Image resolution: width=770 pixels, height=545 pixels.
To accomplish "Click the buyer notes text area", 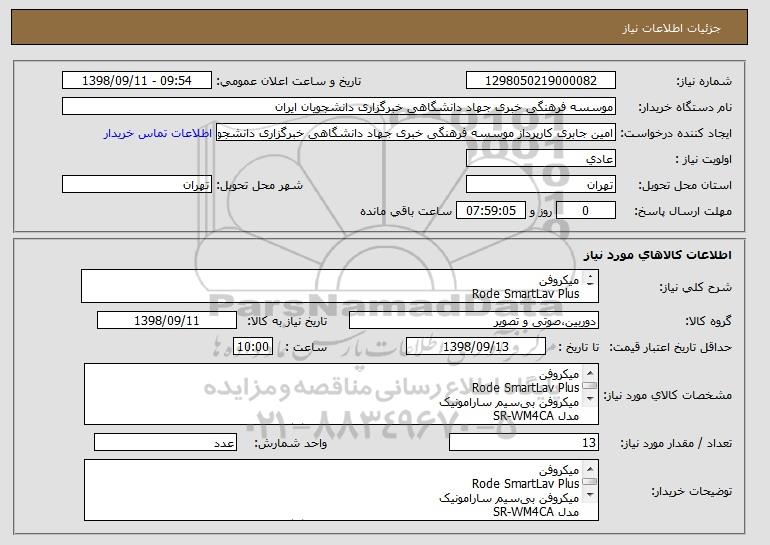I will tap(341, 490).
